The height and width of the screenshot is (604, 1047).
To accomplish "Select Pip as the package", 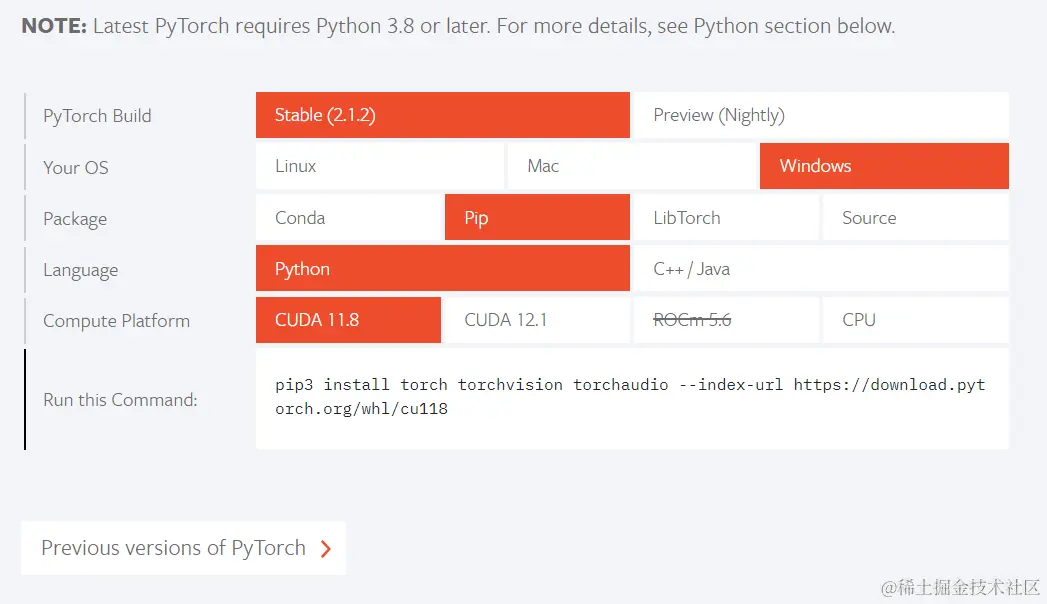I will pos(537,218).
